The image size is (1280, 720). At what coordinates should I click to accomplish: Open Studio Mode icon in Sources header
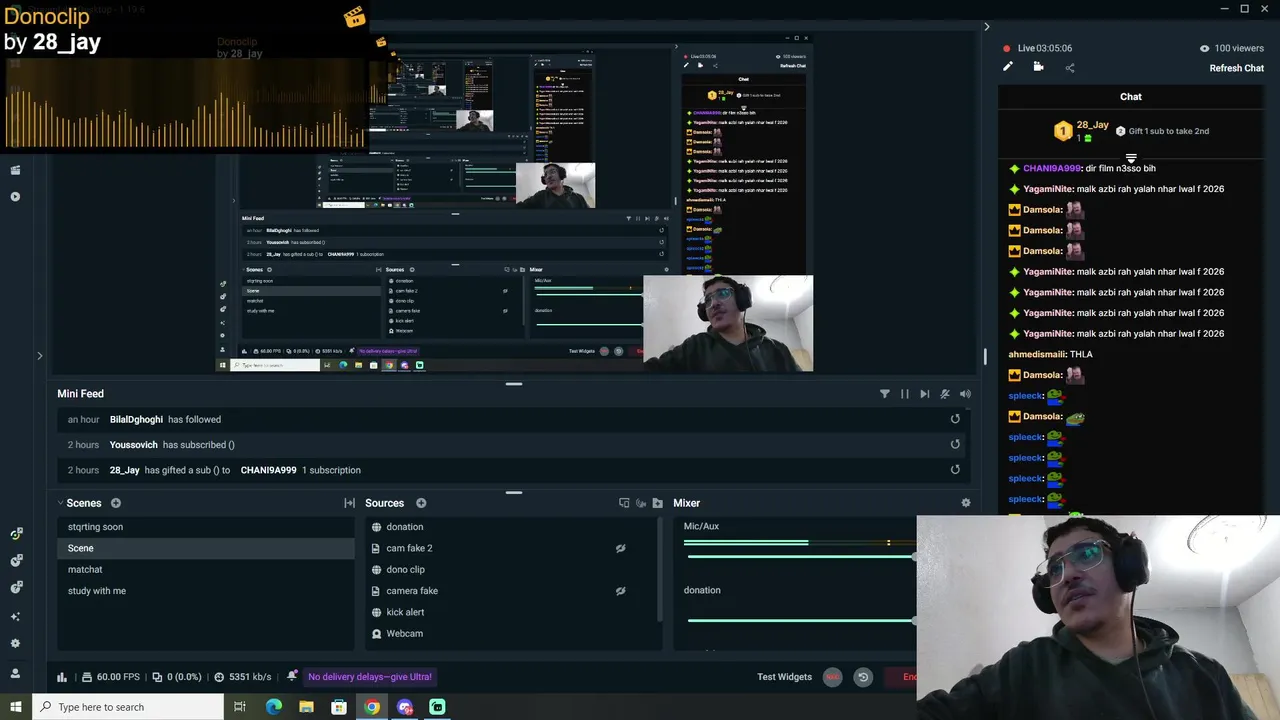click(624, 503)
